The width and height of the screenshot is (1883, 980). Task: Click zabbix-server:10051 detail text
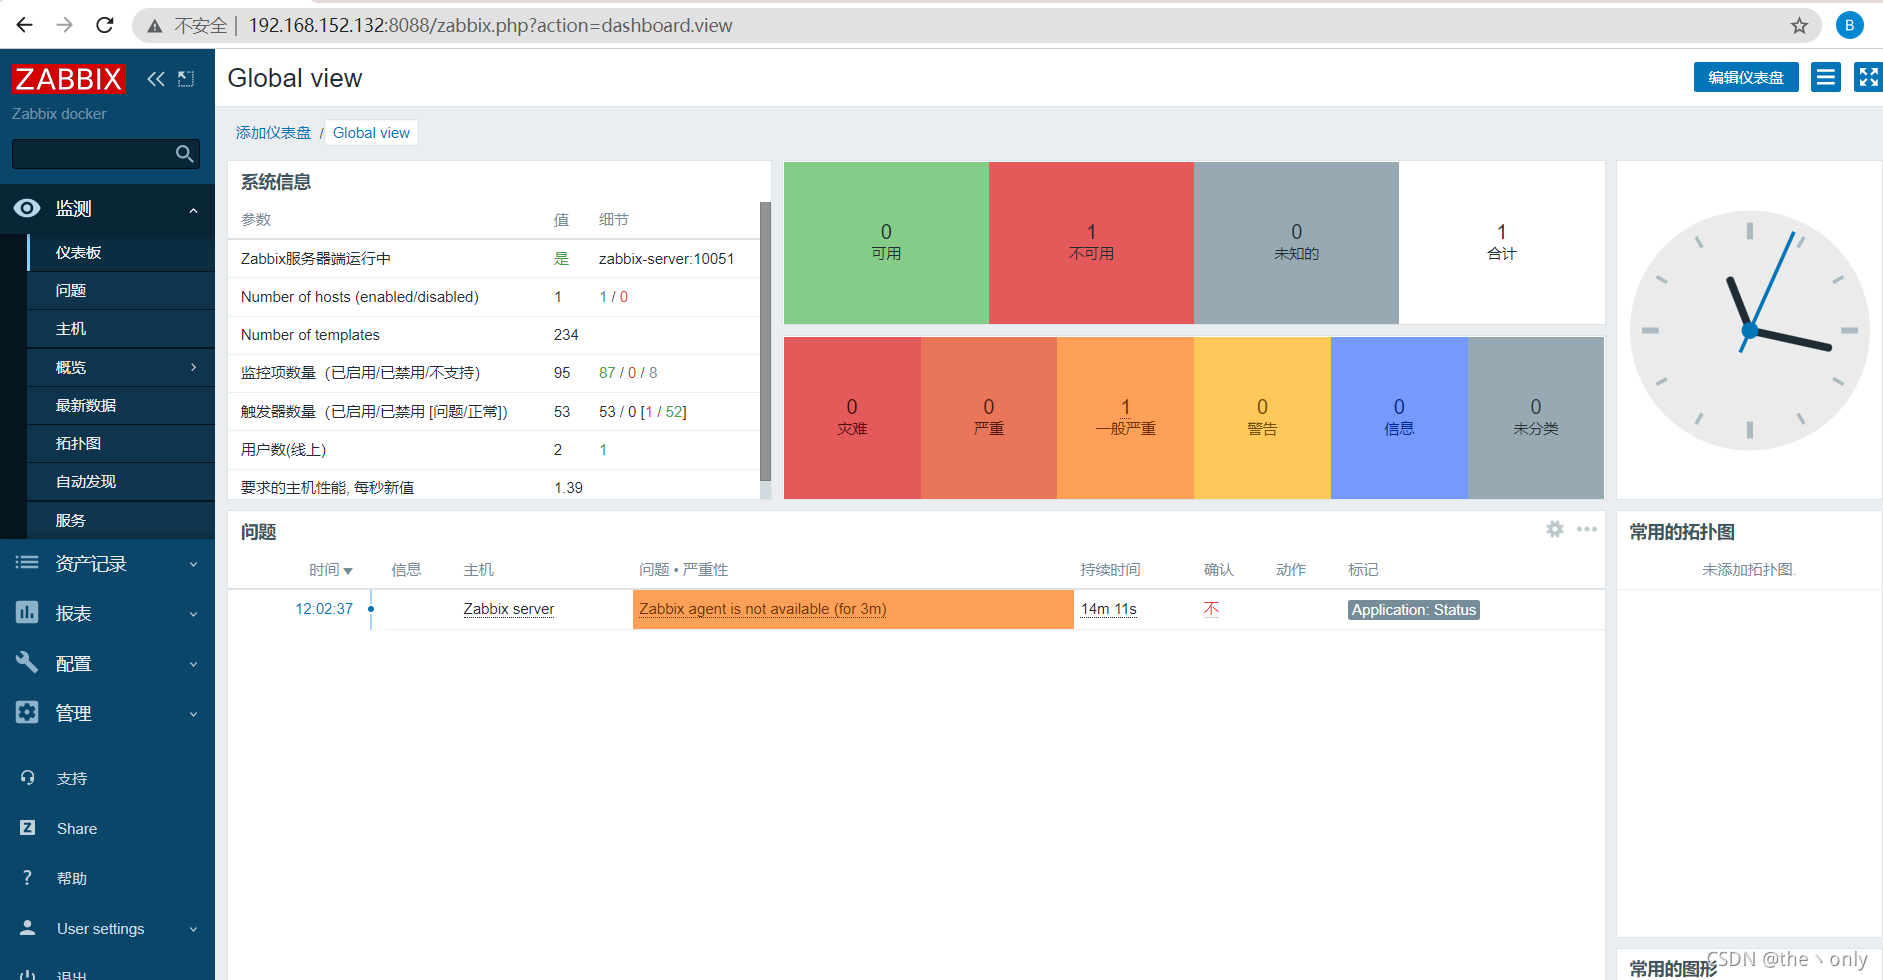pyautogui.click(x=666, y=259)
